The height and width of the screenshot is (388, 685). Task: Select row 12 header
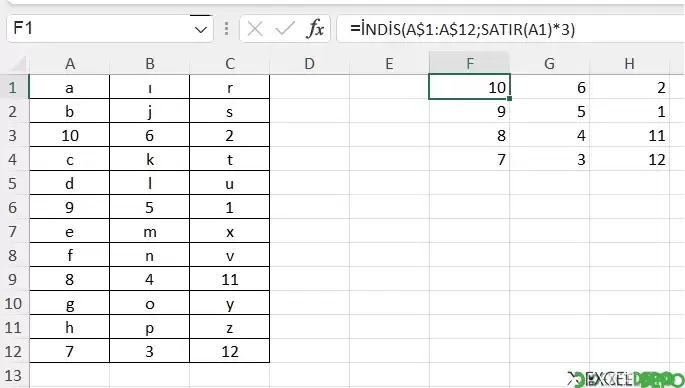[13, 351]
